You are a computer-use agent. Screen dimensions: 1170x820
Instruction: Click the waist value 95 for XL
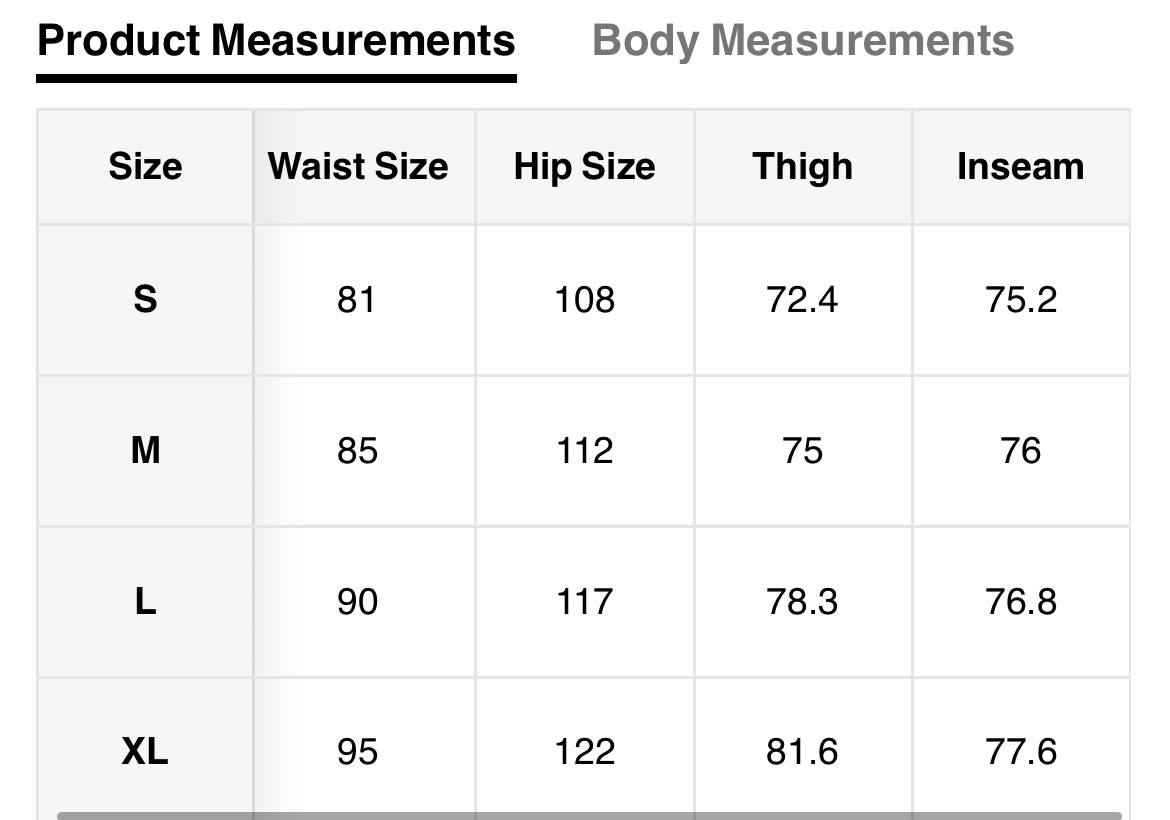tap(357, 751)
